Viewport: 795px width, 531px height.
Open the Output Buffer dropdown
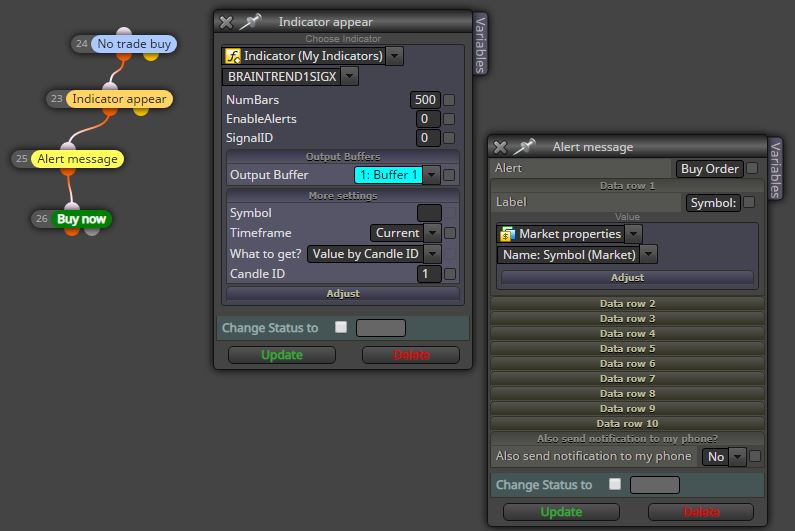(431, 175)
